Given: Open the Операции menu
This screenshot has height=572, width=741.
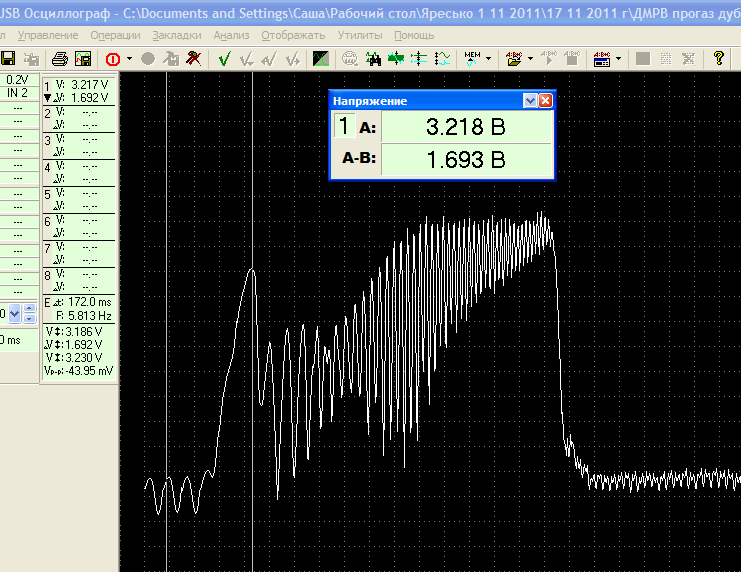Looking at the screenshot, I should point(115,35).
